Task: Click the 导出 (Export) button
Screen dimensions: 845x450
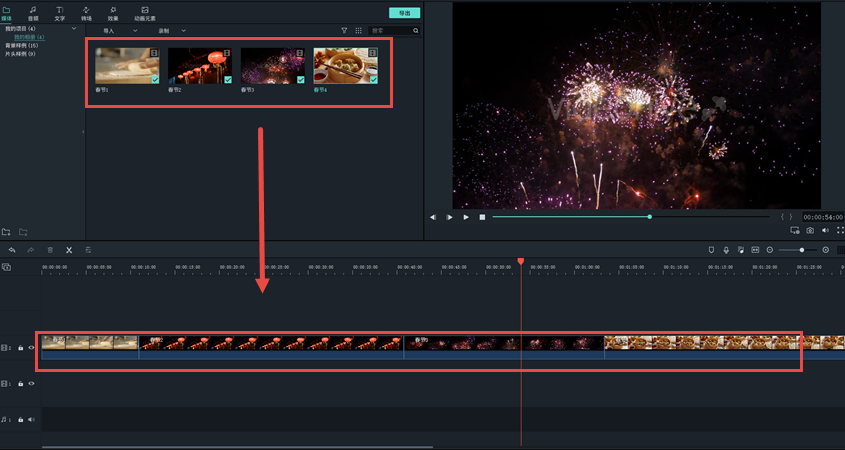Action: tap(404, 13)
